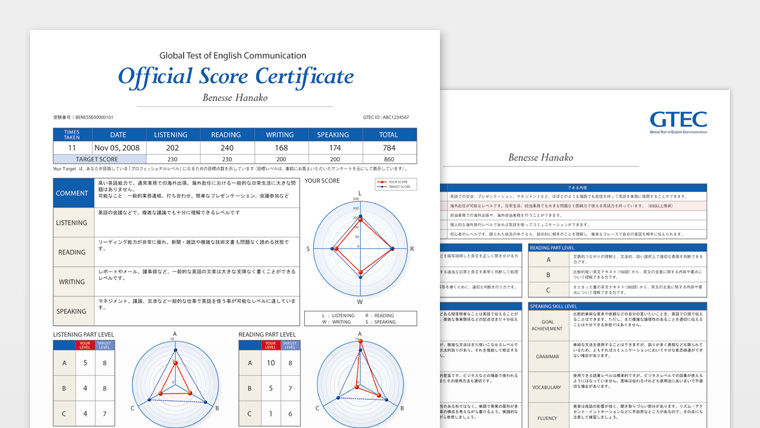Click the times taken value "11"
This screenshot has height=428, width=760.
[x=72, y=148]
